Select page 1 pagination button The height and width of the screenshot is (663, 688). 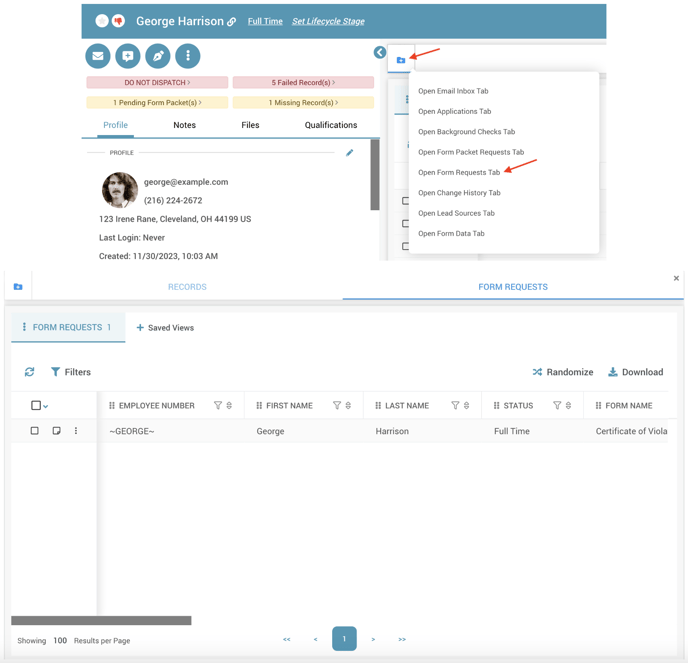(x=344, y=639)
